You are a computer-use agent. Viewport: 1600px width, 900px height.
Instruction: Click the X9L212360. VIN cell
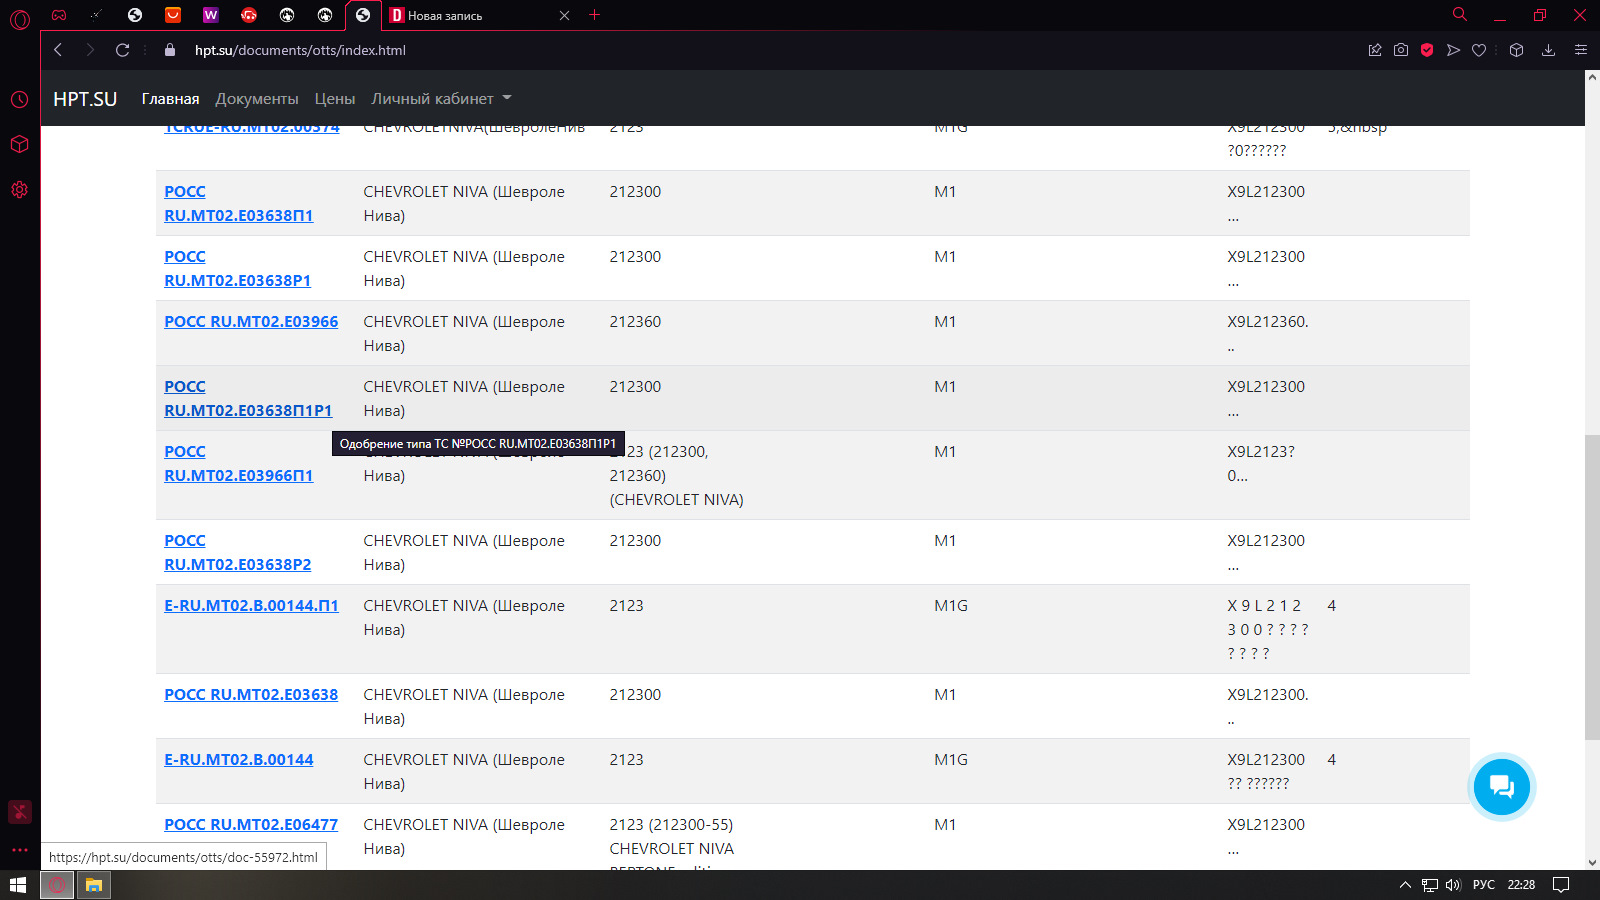pyautogui.click(x=1268, y=334)
